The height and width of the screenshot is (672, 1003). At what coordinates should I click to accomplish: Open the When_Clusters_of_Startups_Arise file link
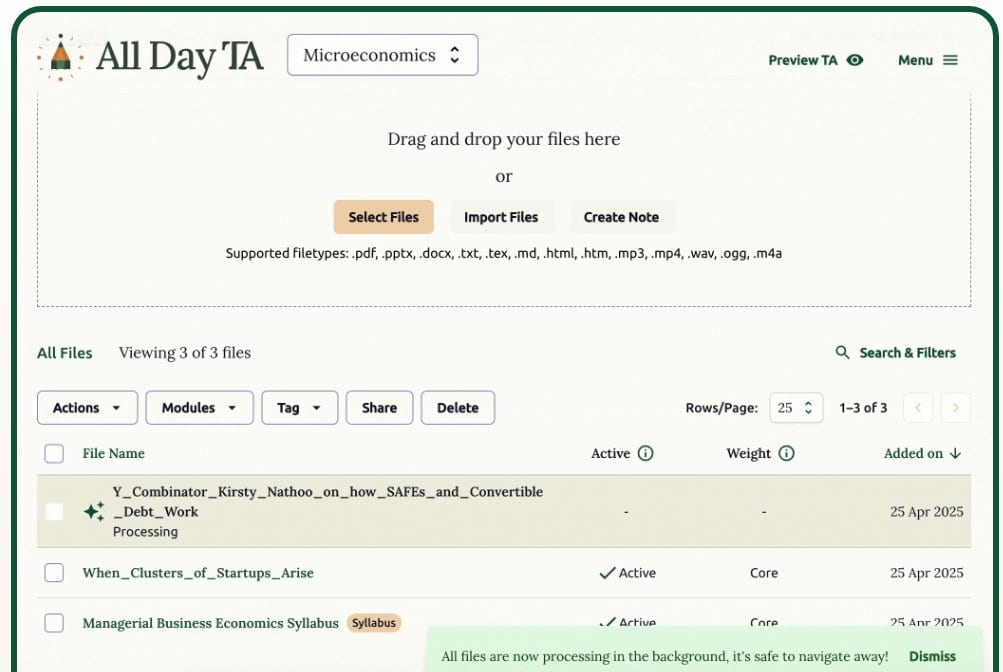198,573
